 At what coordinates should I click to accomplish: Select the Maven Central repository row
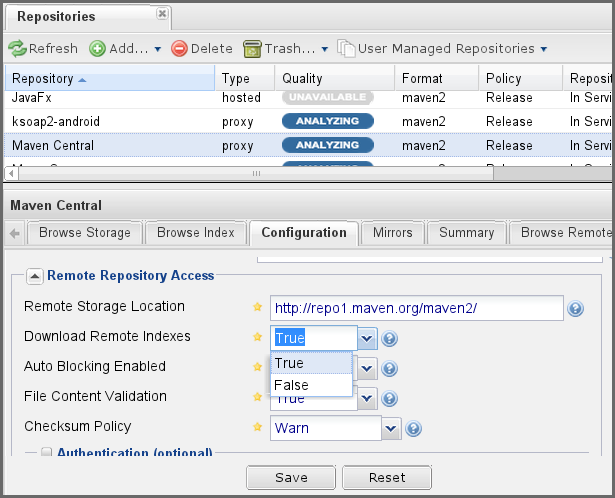[308, 145]
